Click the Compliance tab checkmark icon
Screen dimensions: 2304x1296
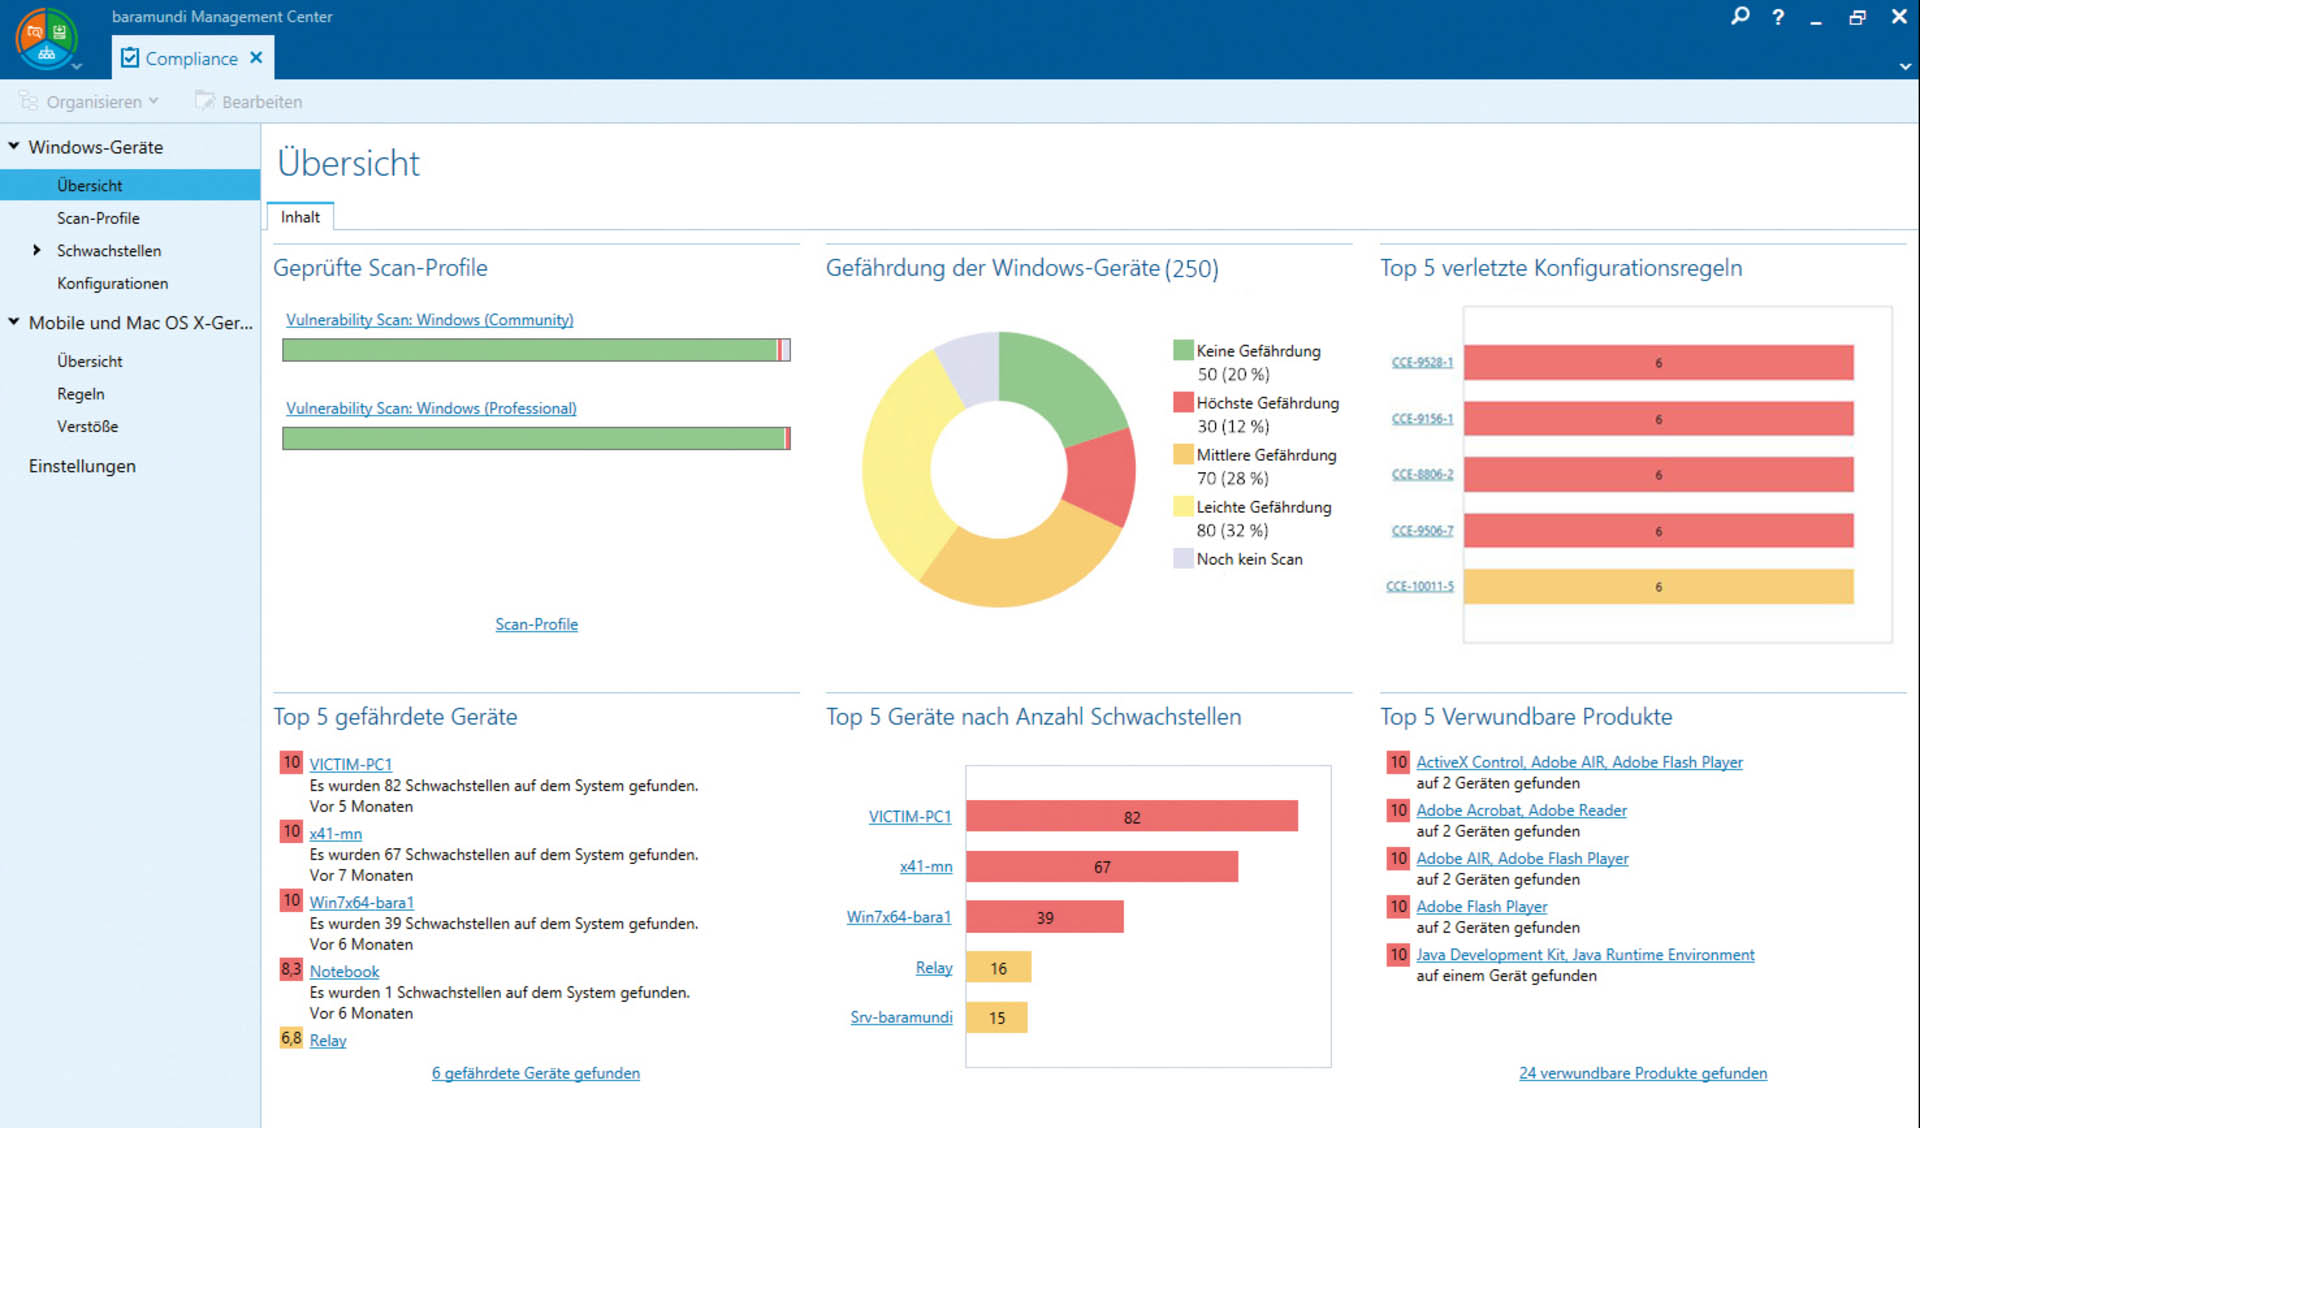[130, 58]
